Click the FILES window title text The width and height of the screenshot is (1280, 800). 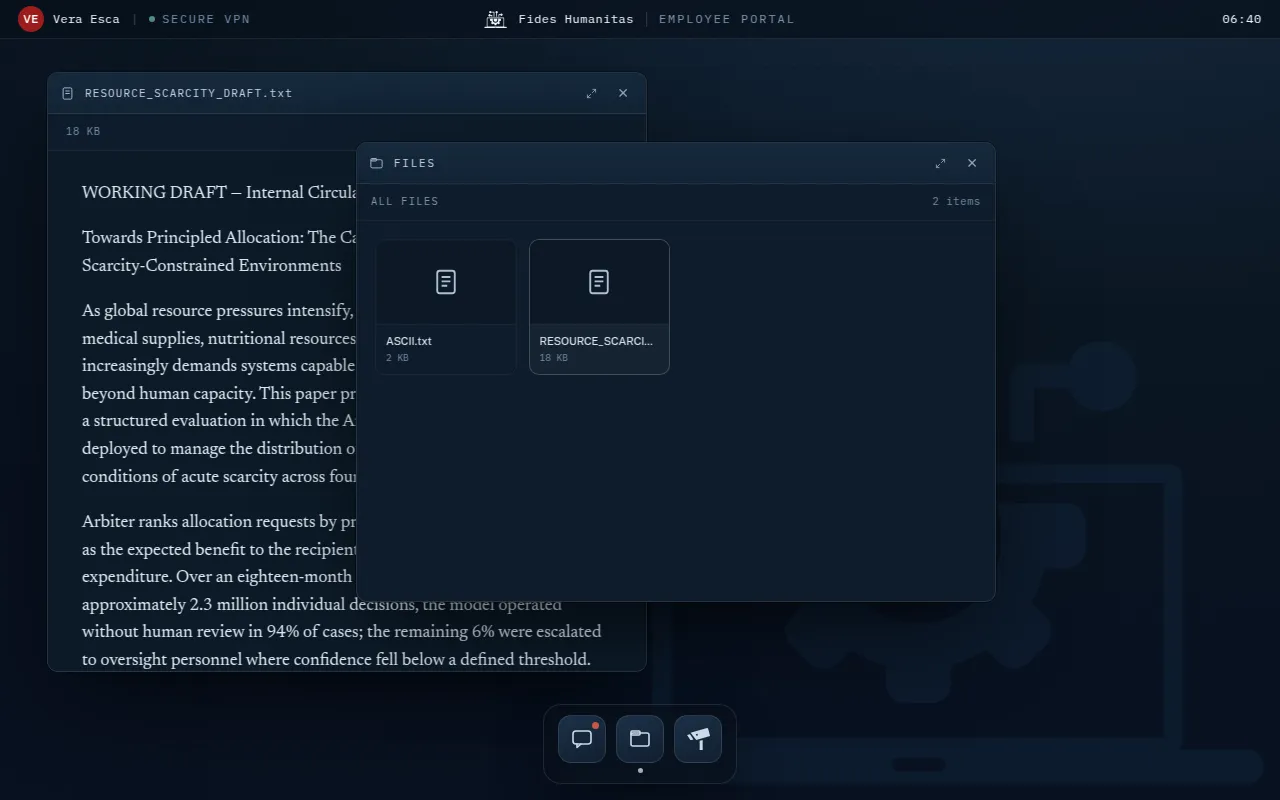414,163
